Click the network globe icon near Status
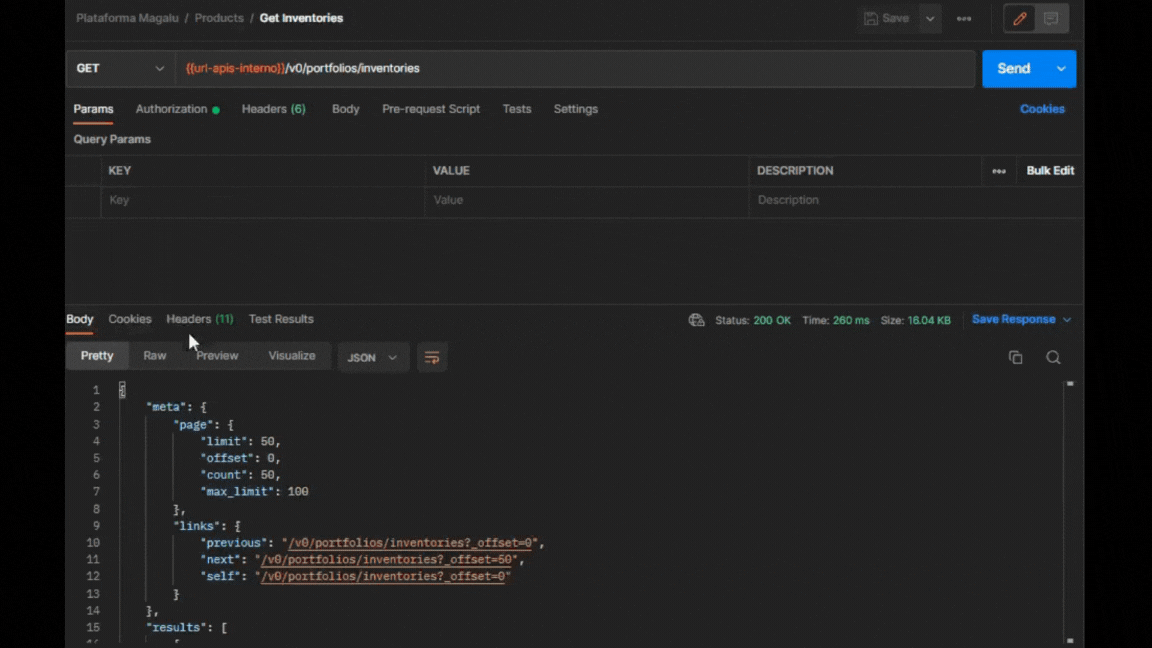This screenshot has height=648, width=1152. coord(696,320)
